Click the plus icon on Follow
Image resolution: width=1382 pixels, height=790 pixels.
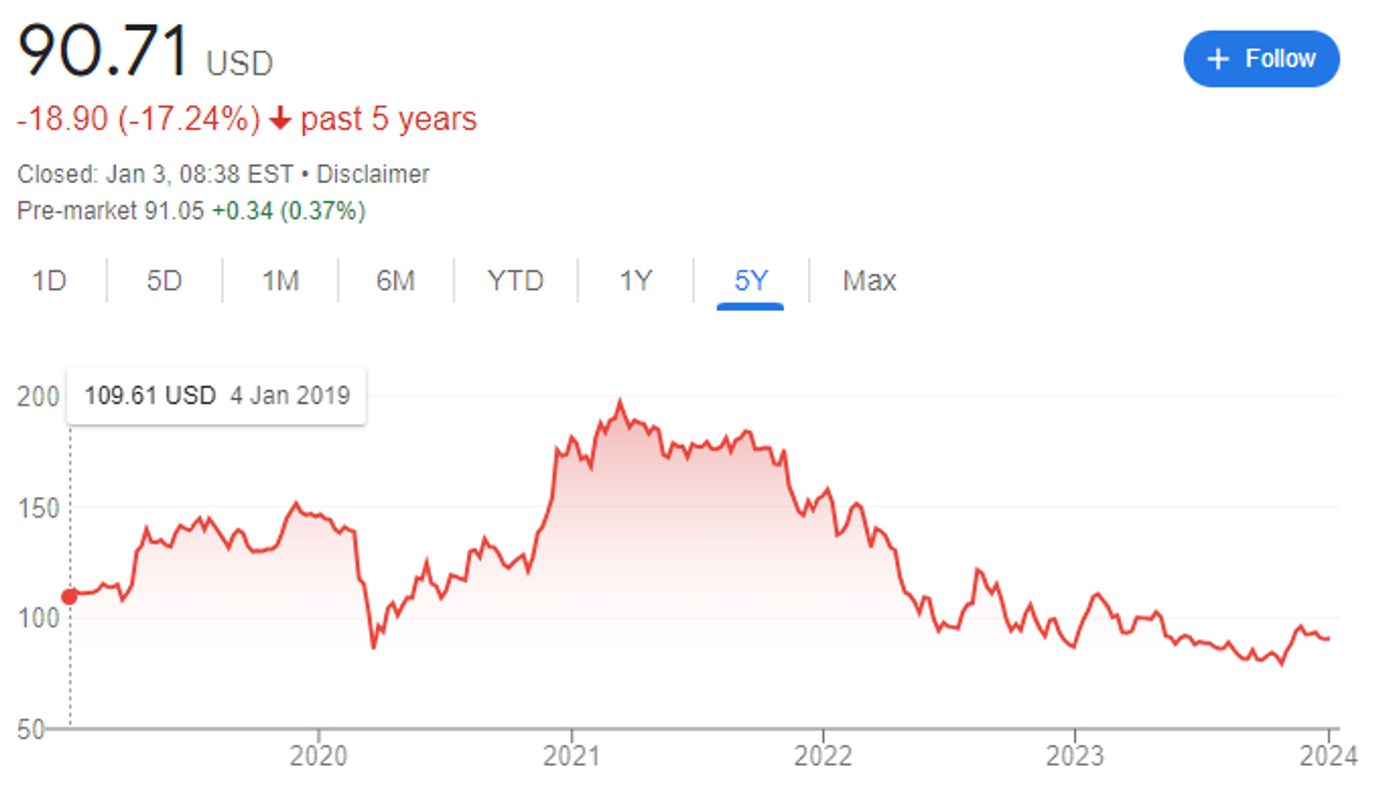coord(1217,59)
